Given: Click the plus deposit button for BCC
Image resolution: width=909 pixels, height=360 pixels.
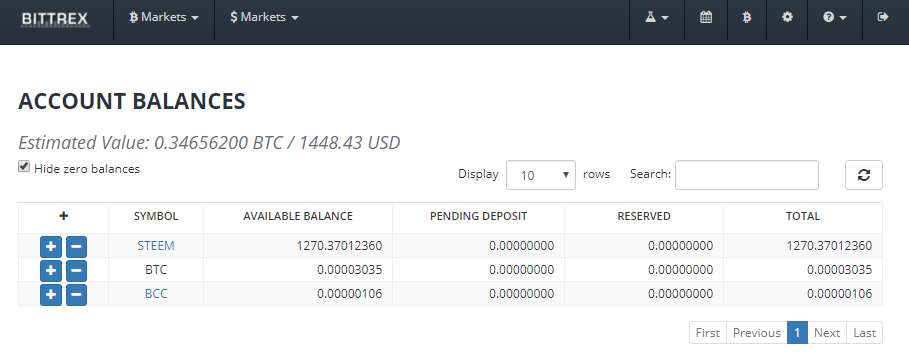Looking at the screenshot, I should (x=50, y=294).
